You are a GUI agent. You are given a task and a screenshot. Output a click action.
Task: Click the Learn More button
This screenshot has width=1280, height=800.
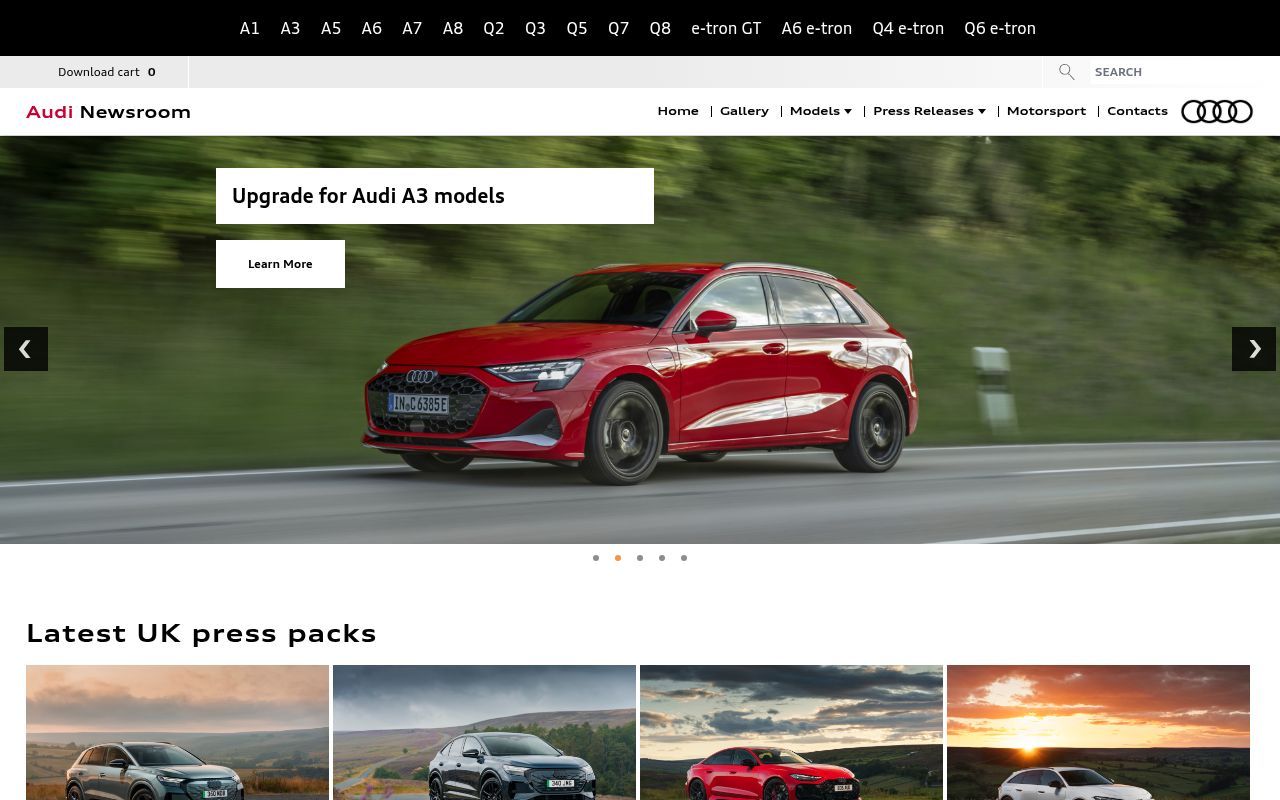pos(280,264)
